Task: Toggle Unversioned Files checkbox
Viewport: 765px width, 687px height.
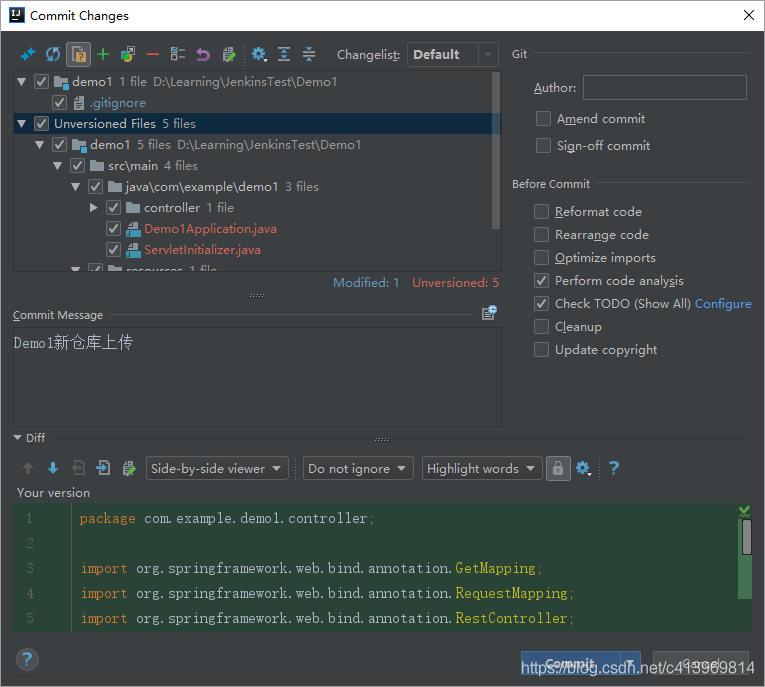Action: tap(41, 123)
